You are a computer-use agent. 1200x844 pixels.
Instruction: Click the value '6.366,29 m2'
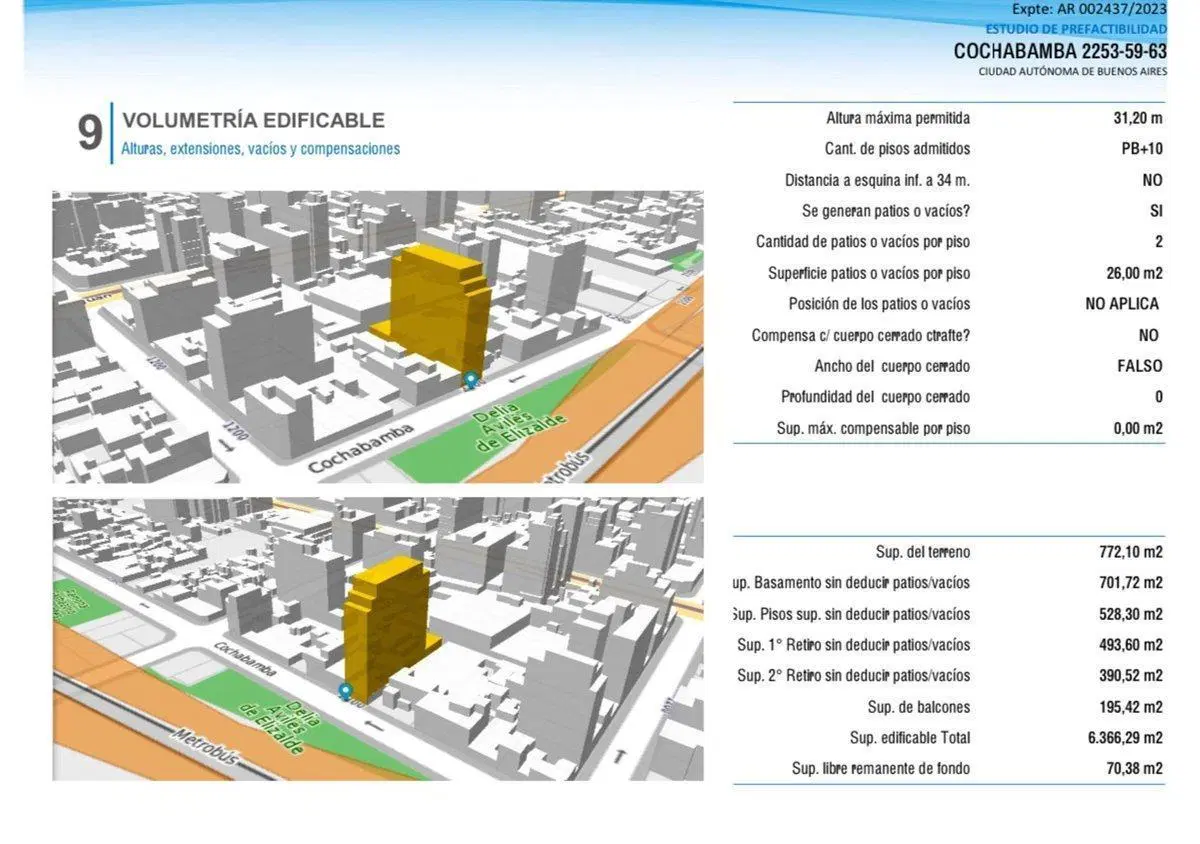[1124, 738]
